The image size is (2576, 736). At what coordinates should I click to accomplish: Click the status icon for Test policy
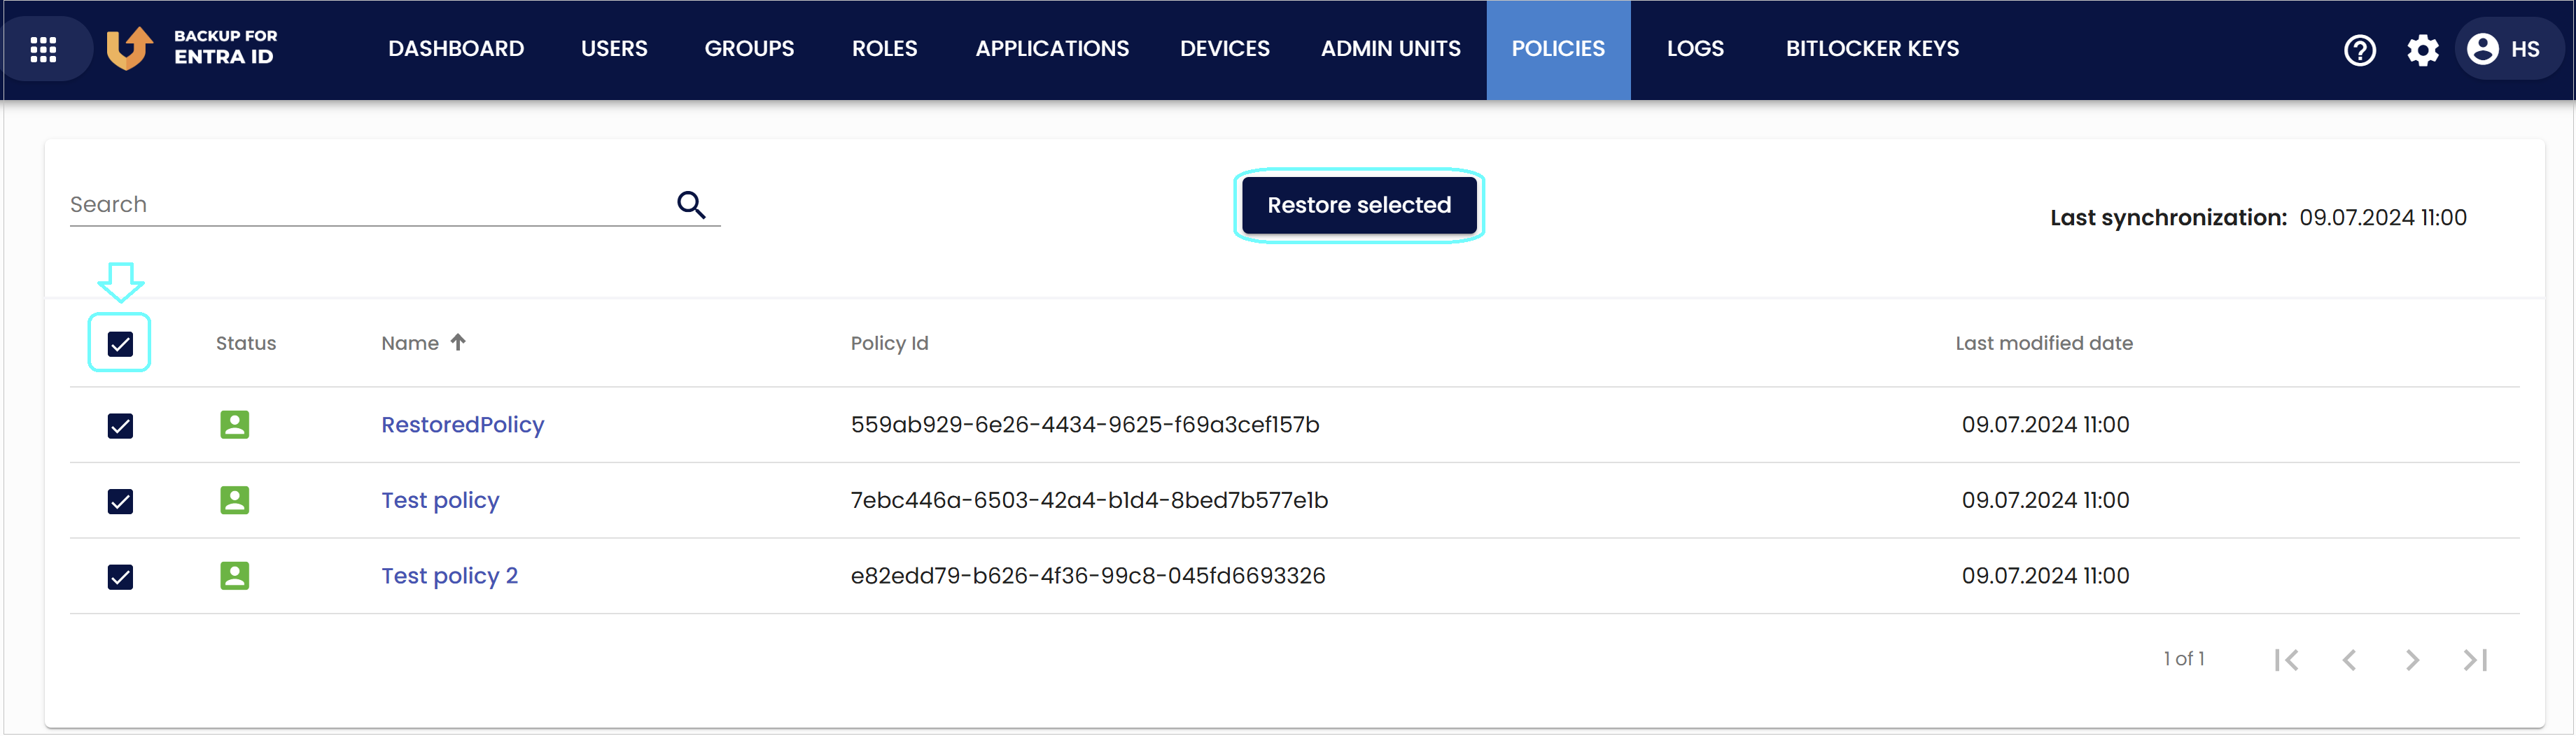(235, 500)
